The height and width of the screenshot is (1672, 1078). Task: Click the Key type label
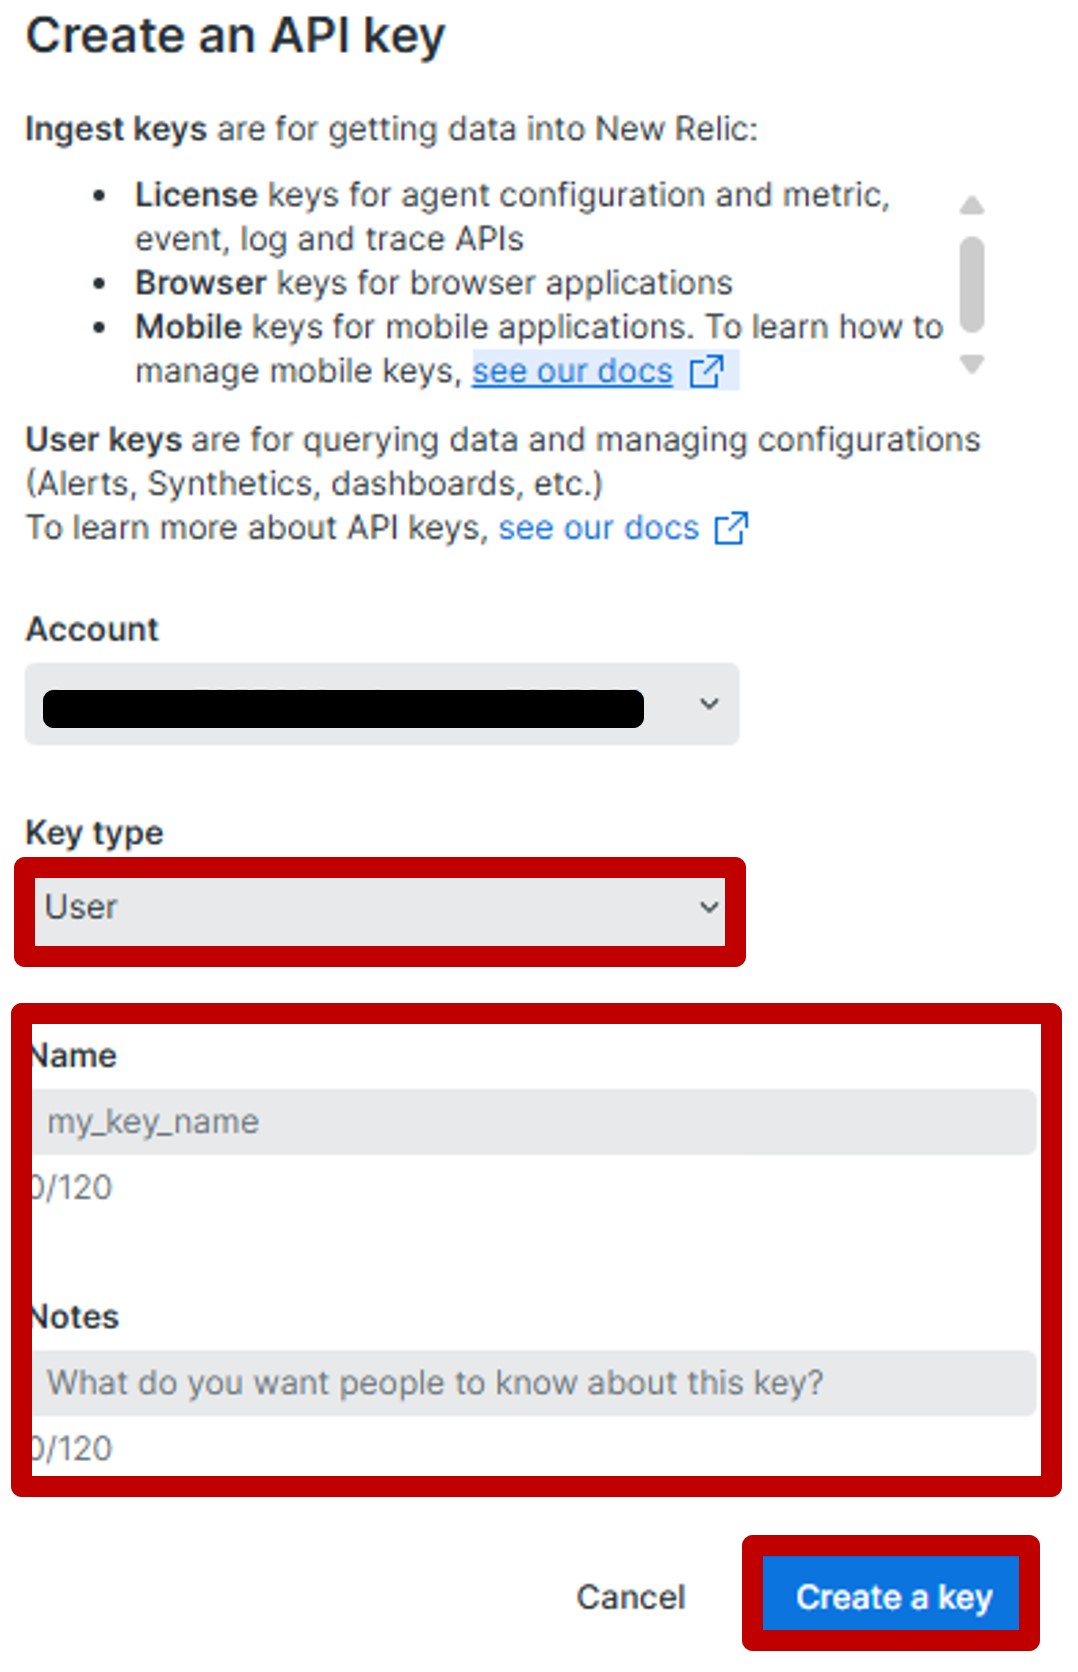coord(94,832)
